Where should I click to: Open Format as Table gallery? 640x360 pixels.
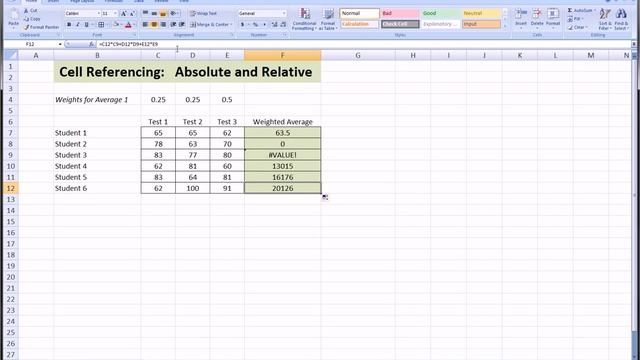tap(328, 19)
